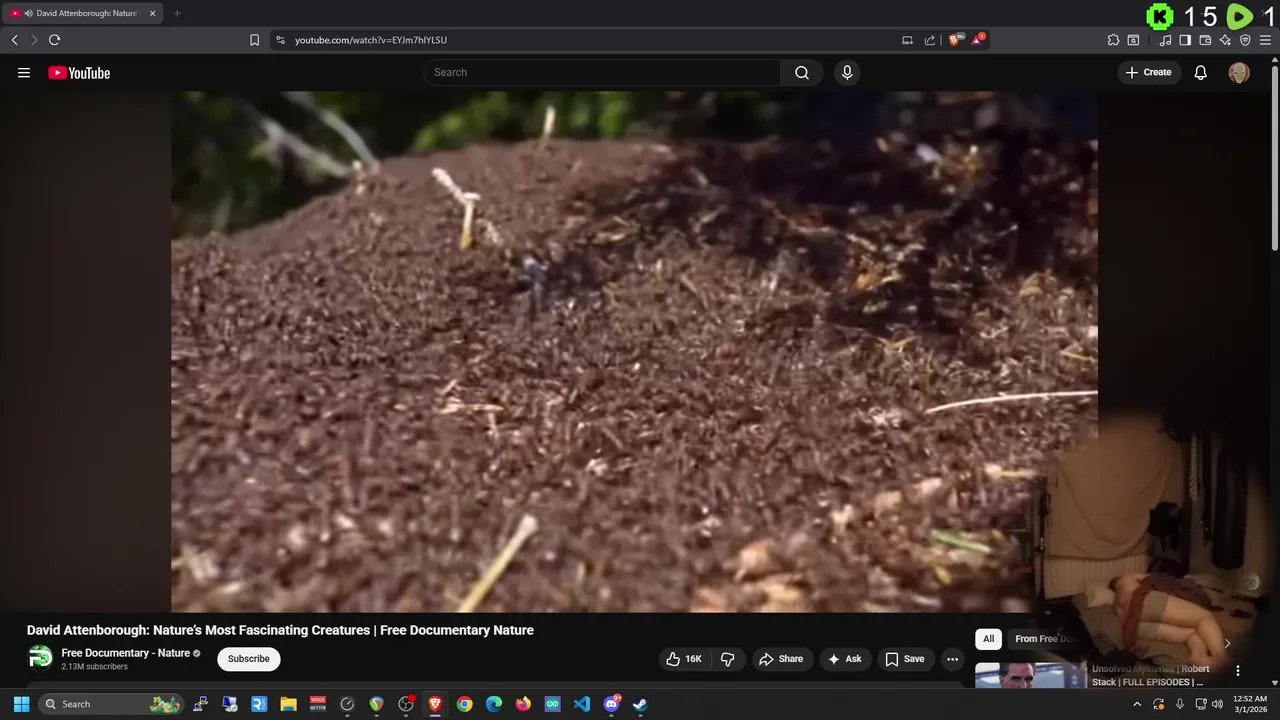1280x720 pixels.
Task: Click the Share button under video
Action: click(780, 659)
